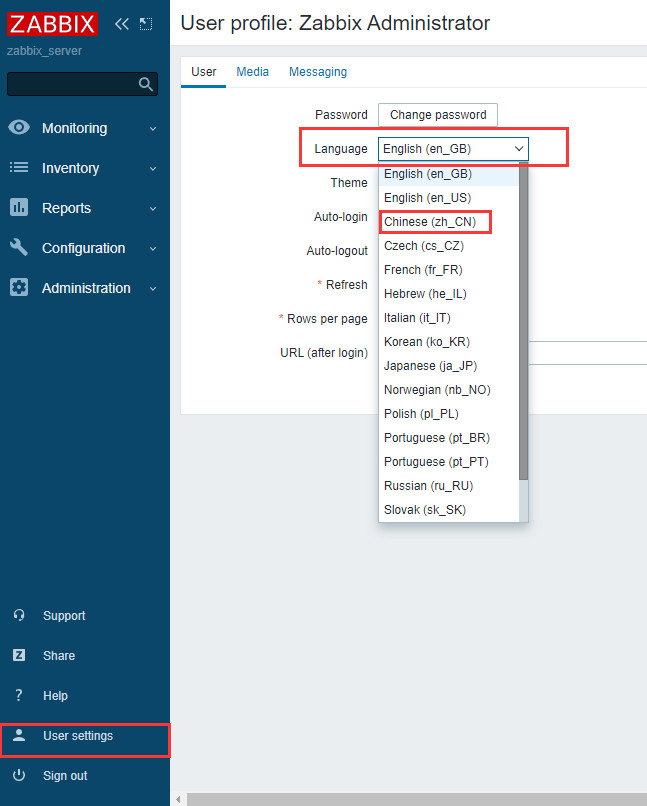Choose Japanese (ja_JP) language option
The width and height of the screenshot is (647, 806).
tap(449, 366)
